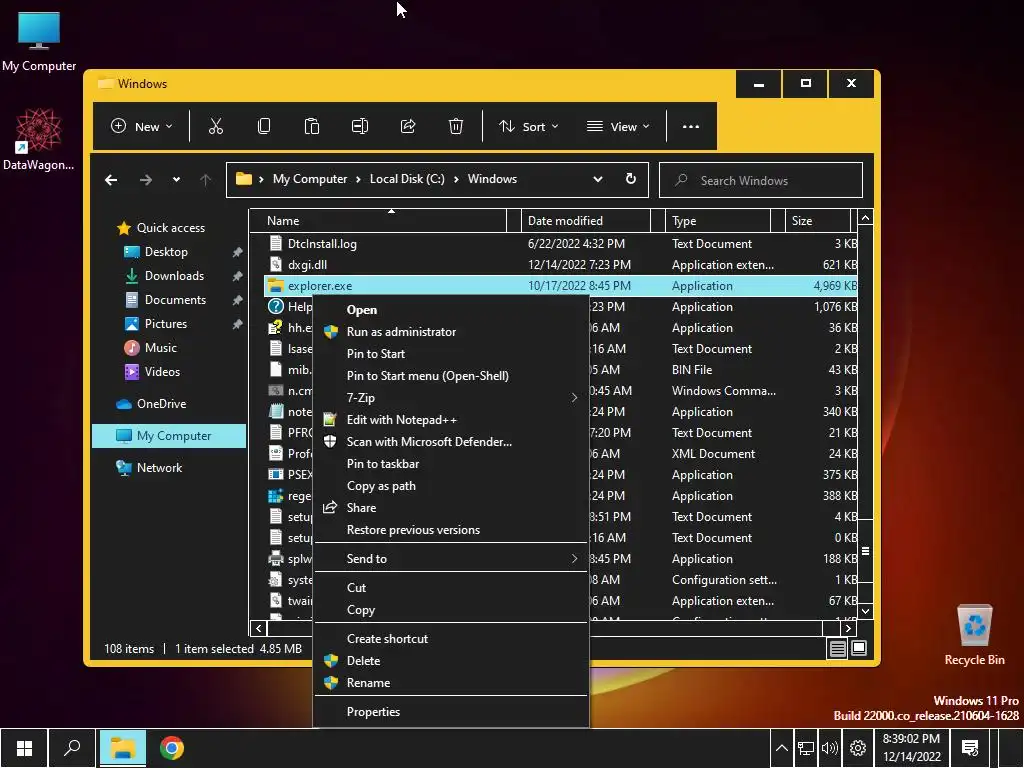Open the New dropdown button
This screenshot has height=768, width=1024.
tap(141, 126)
